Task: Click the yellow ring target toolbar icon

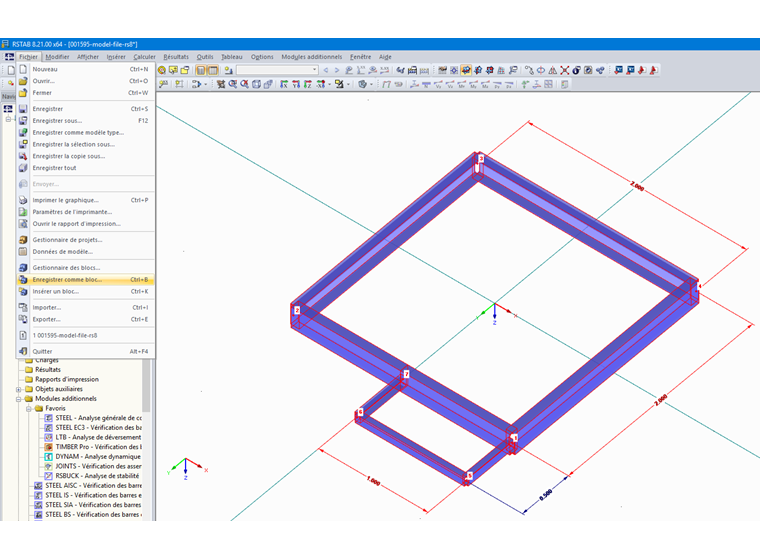Action: click(162, 70)
